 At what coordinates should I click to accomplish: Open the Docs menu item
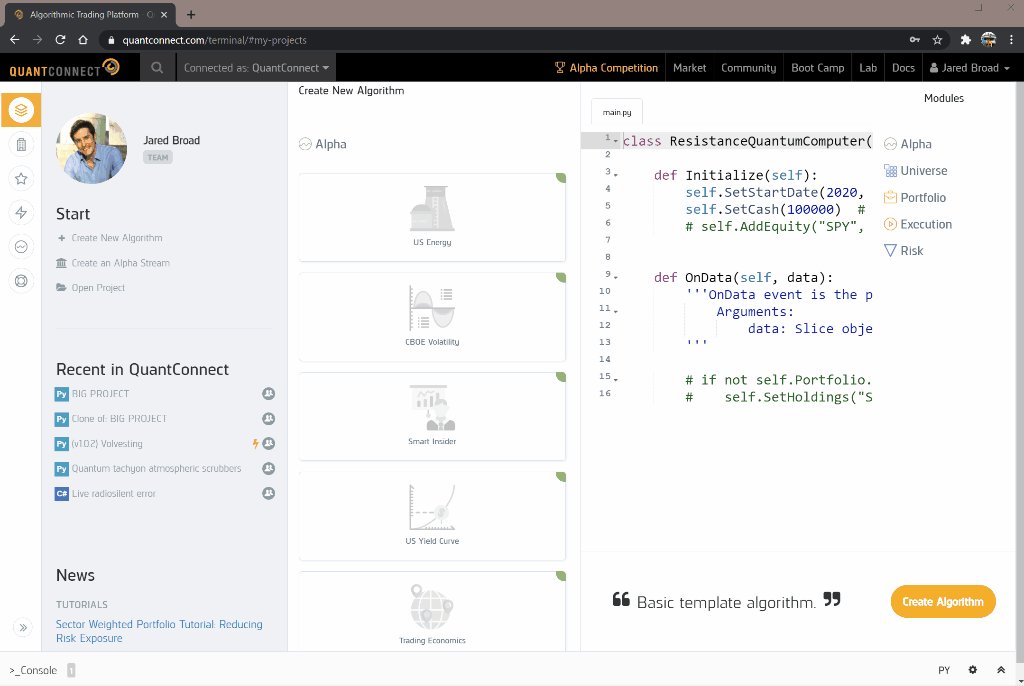[903, 67]
